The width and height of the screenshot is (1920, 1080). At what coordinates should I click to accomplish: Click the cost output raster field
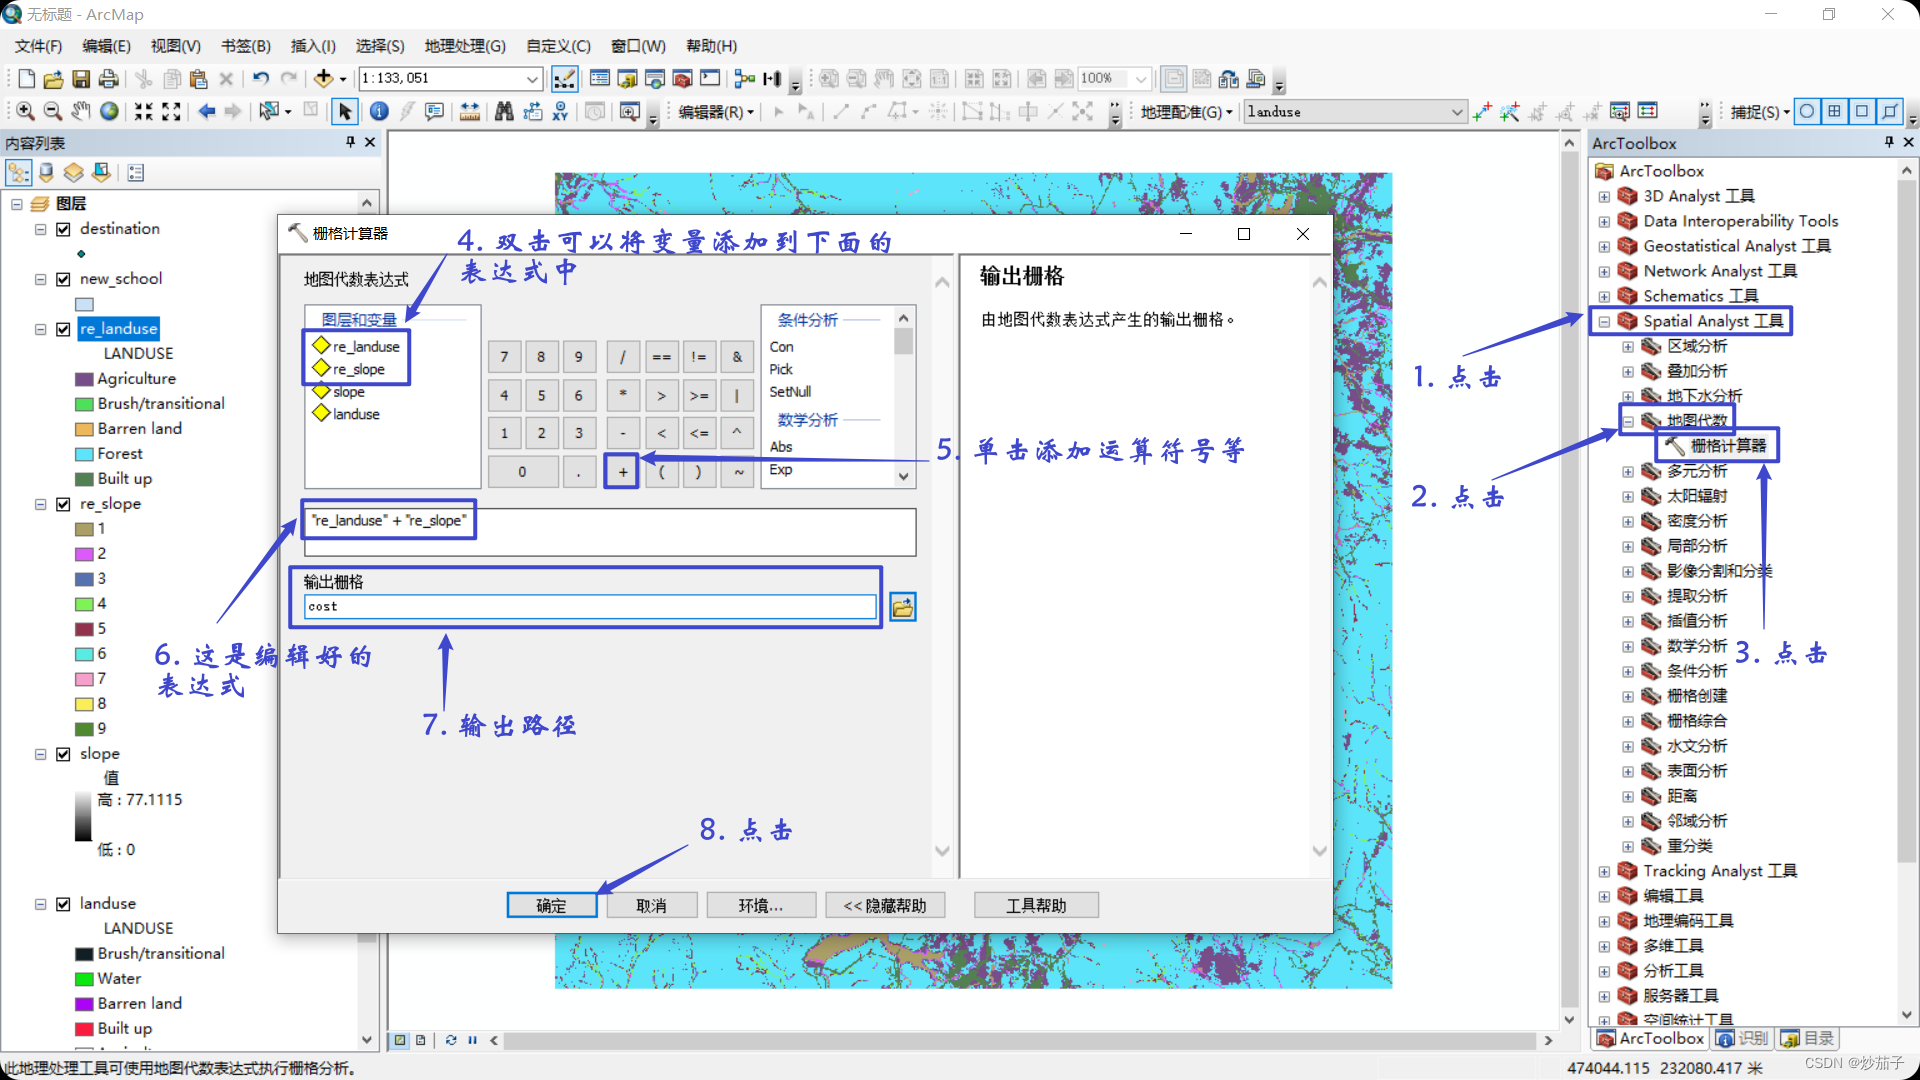pyautogui.click(x=590, y=607)
